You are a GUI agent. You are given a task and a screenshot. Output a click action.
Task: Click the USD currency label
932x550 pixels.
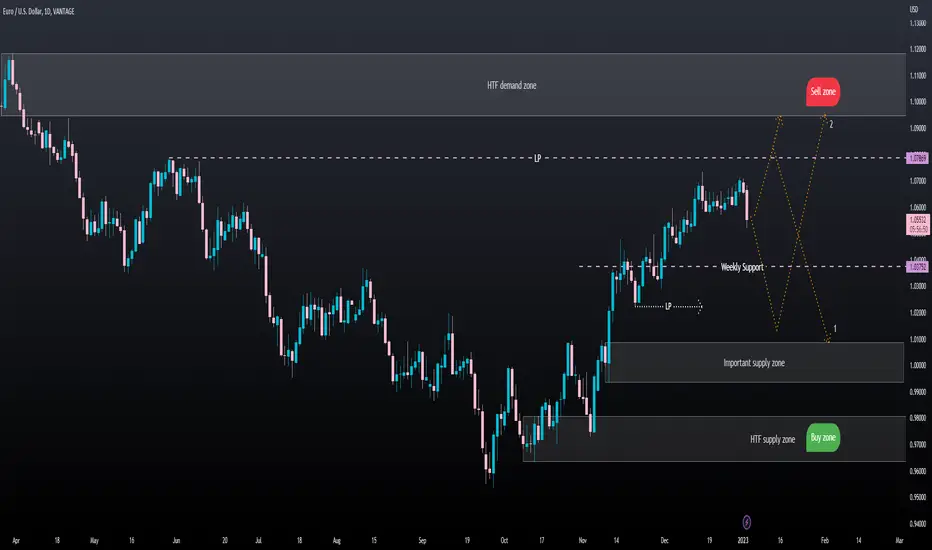click(914, 10)
